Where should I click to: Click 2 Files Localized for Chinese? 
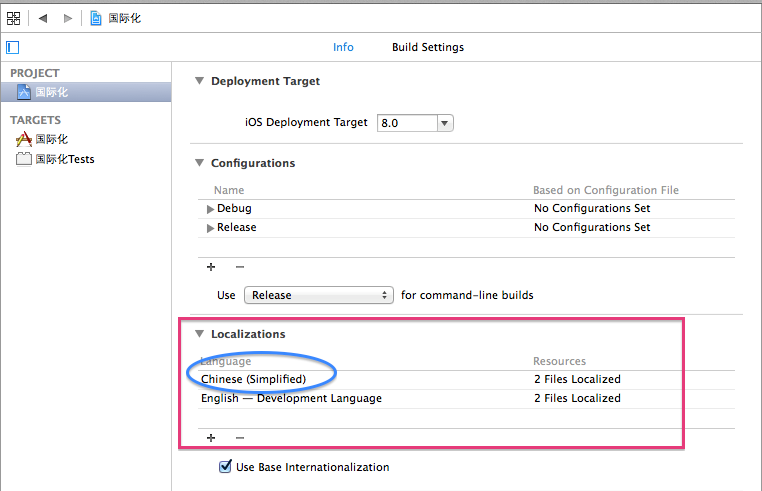[x=577, y=379]
